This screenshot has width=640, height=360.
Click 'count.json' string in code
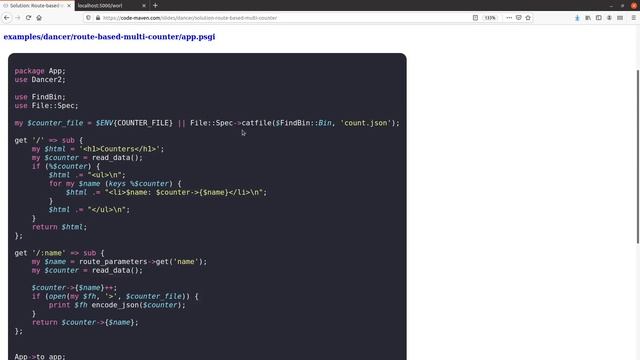coord(366,123)
